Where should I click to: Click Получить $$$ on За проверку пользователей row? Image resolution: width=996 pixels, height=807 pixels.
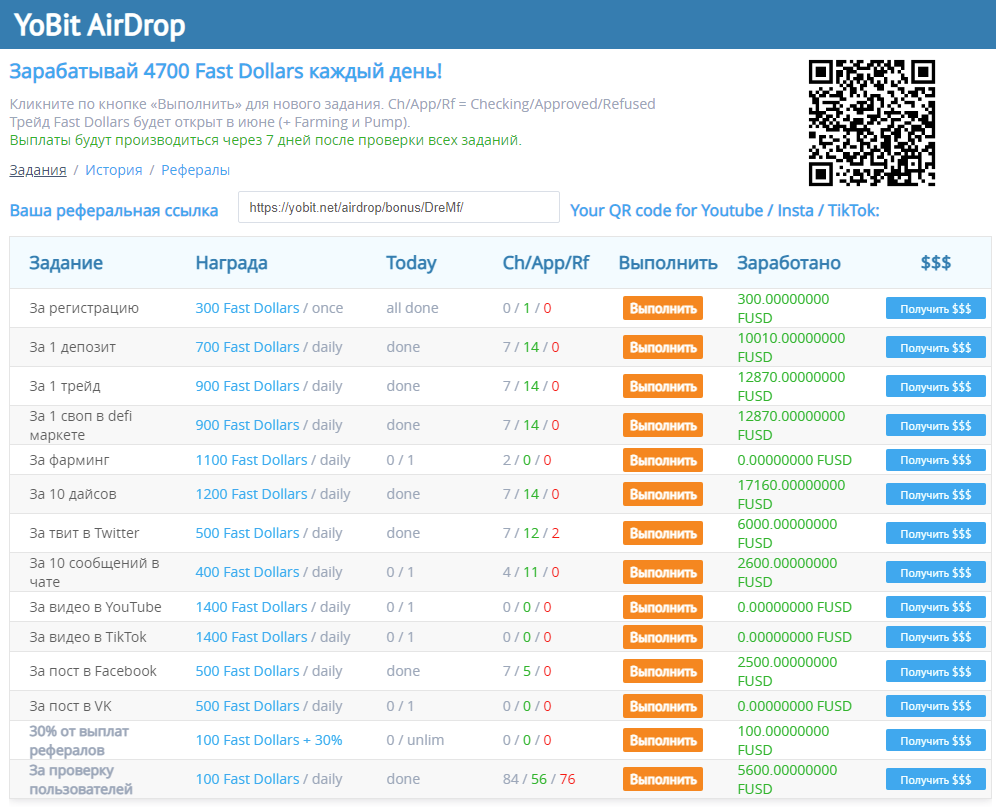coord(935,778)
